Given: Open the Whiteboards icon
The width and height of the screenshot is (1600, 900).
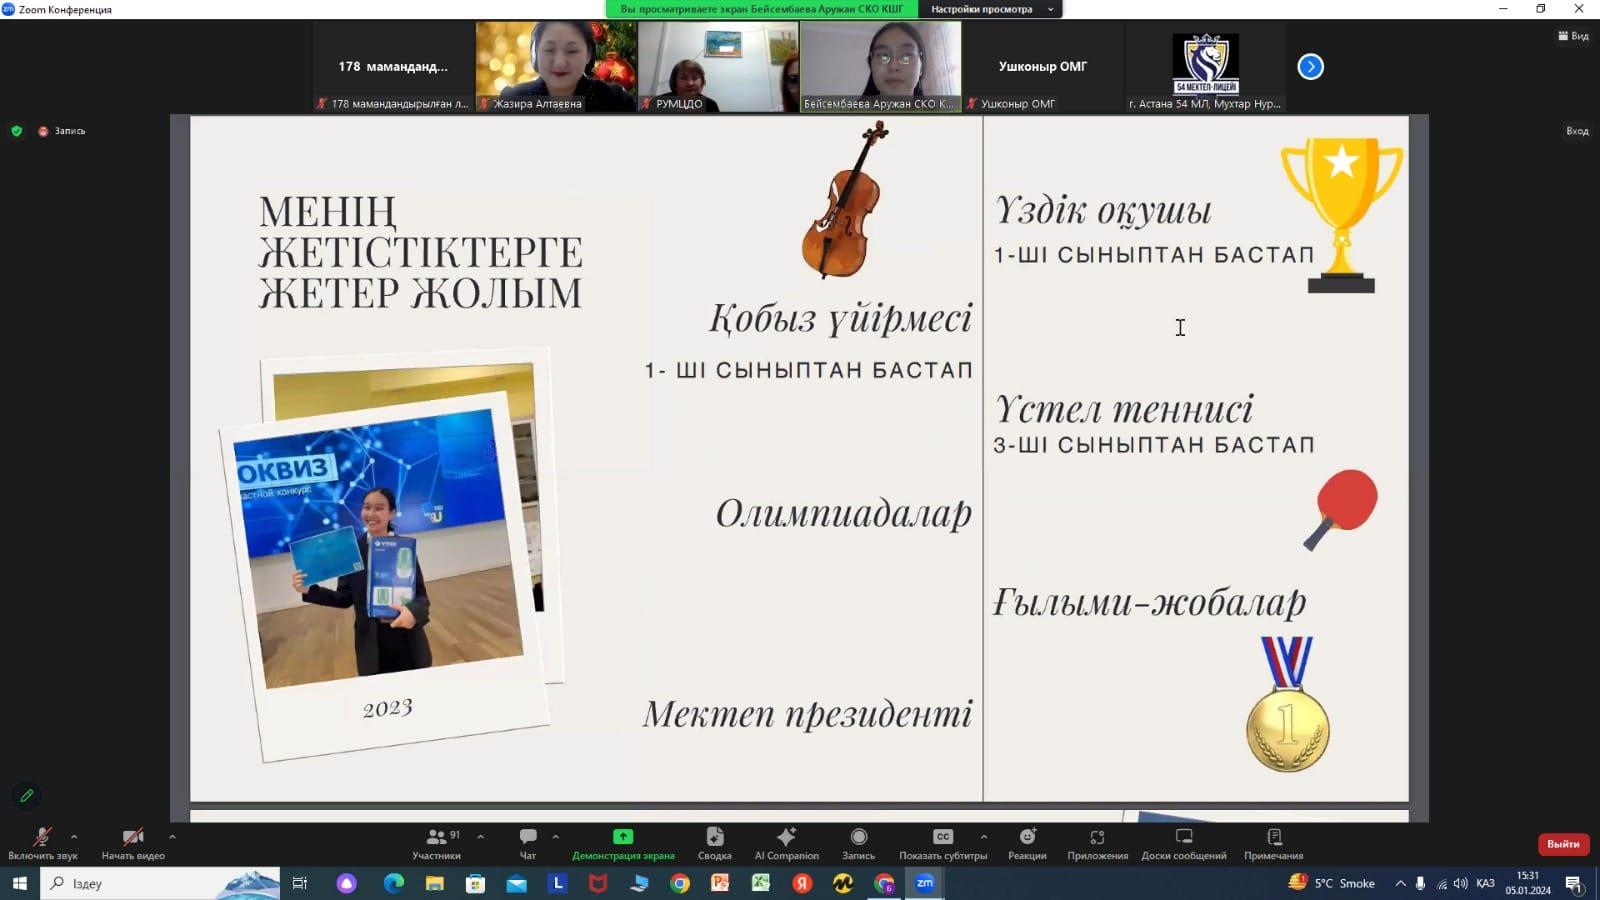Looking at the screenshot, I should (x=1184, y=842).
